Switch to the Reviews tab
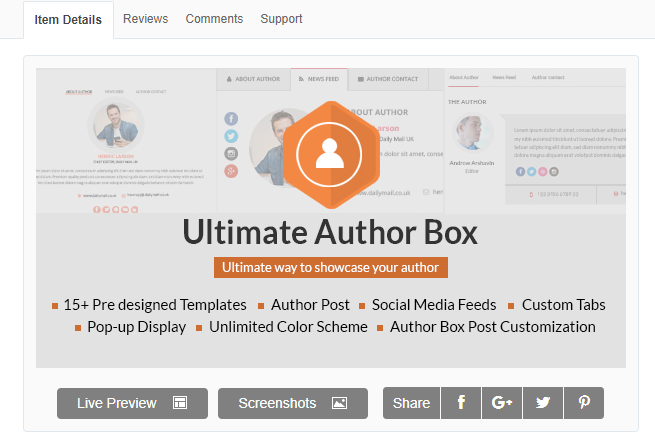655x439 pixels. click(x=145, y=19)
